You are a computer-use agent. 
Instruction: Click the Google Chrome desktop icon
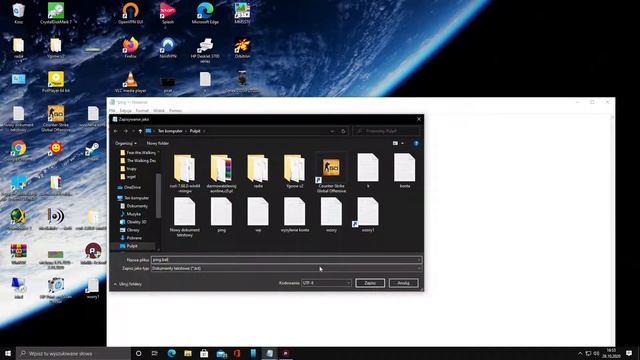tap(18, 151)
